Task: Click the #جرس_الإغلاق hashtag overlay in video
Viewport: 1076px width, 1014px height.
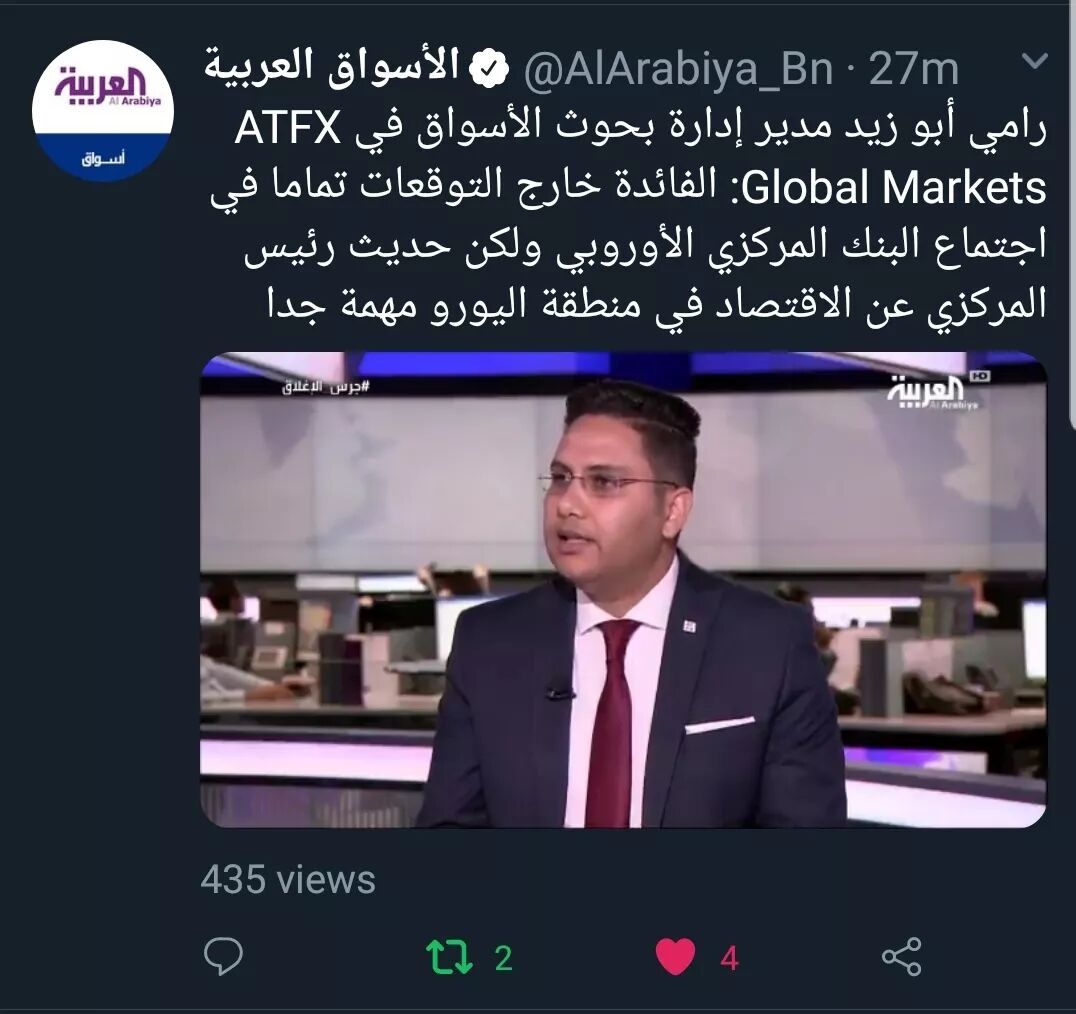Action: click(326, 387)
